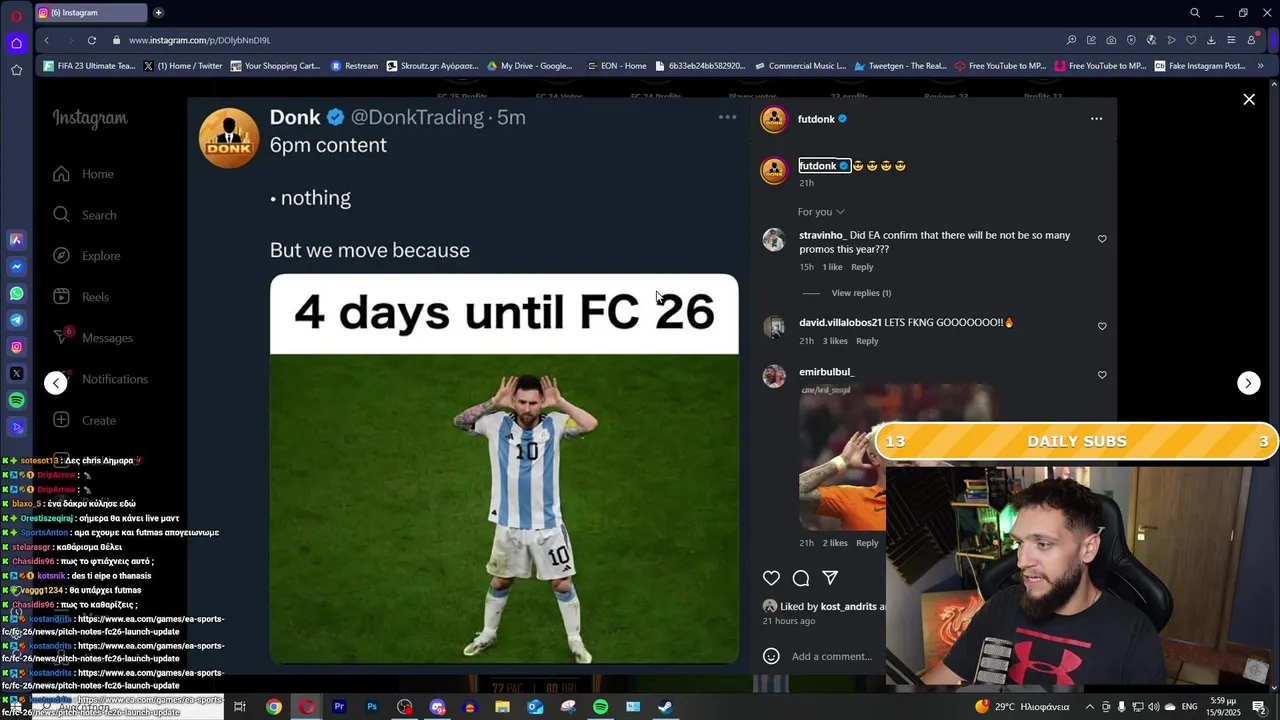Open futdonk profile link in header
Viewport: 1280px width, 720px height.
(816, 119)
